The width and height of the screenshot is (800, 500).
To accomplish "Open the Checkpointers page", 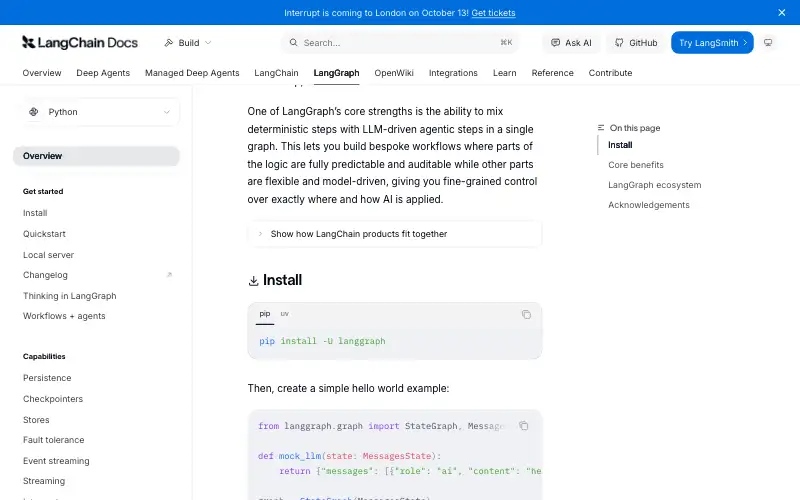I will 53,399.
